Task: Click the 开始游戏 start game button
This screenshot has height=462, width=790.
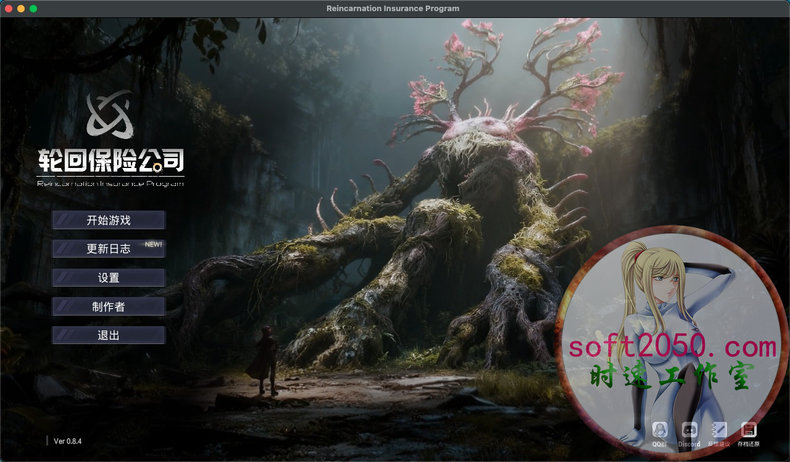Action: click(108, 220)
